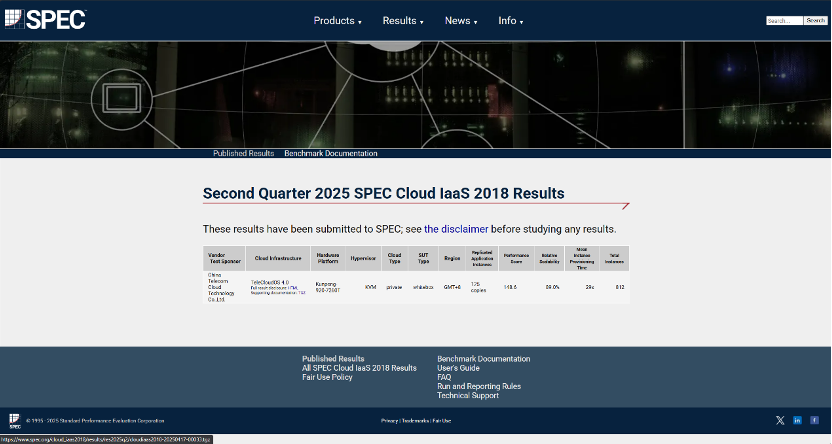The image size is (832, 444).
Task: Expand the Info dropdown menu
Action: click(510, 21)
